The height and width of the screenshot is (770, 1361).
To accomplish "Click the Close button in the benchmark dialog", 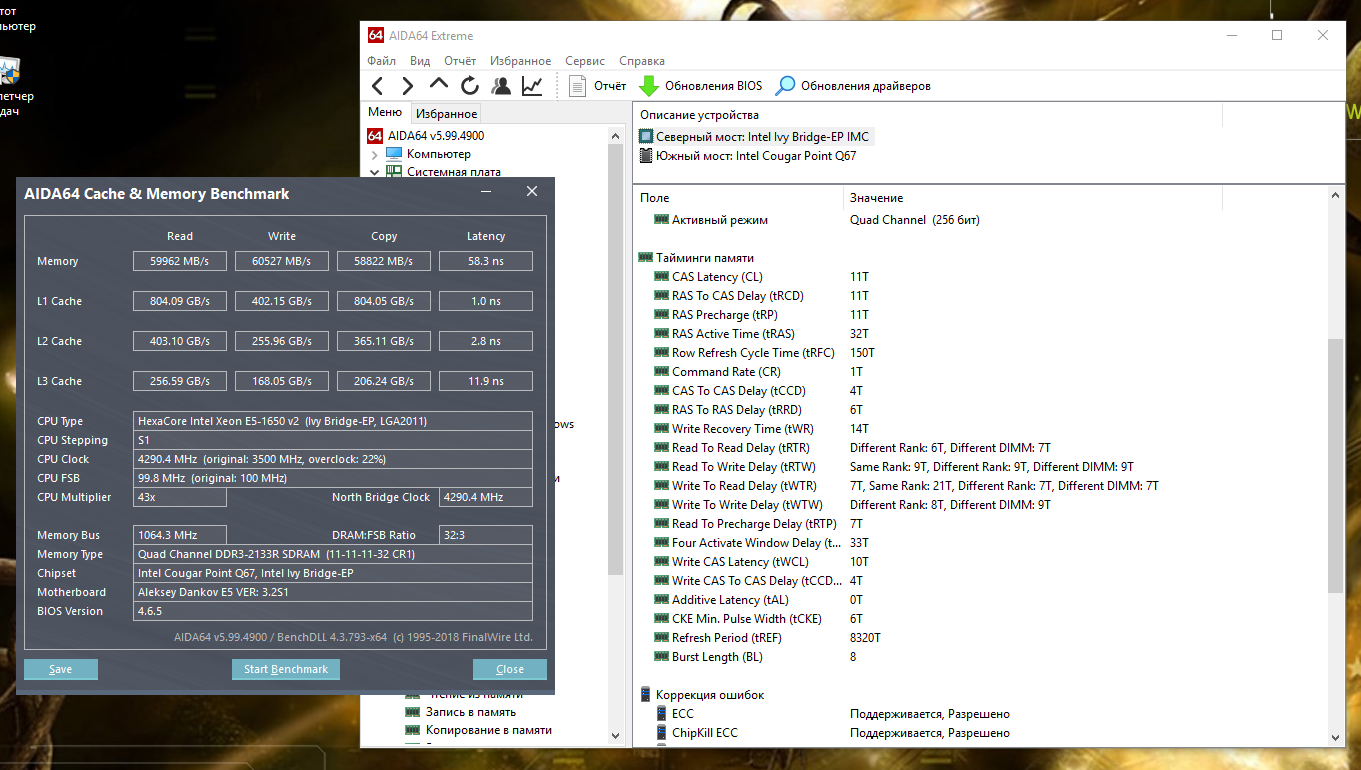I will 510,669.
